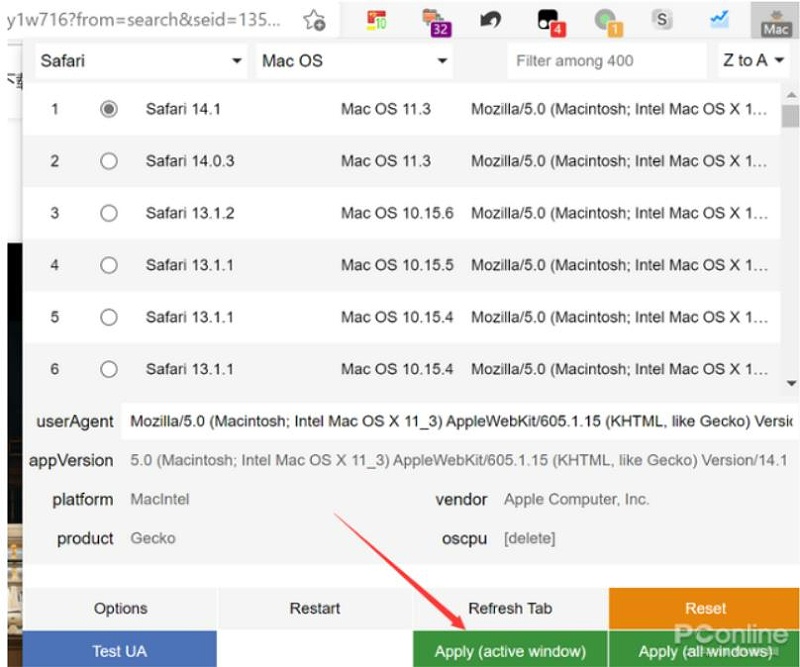This screenshot has width=800, height=667.
Task: Click the Apply (active window) button
Action: (510, 651)
